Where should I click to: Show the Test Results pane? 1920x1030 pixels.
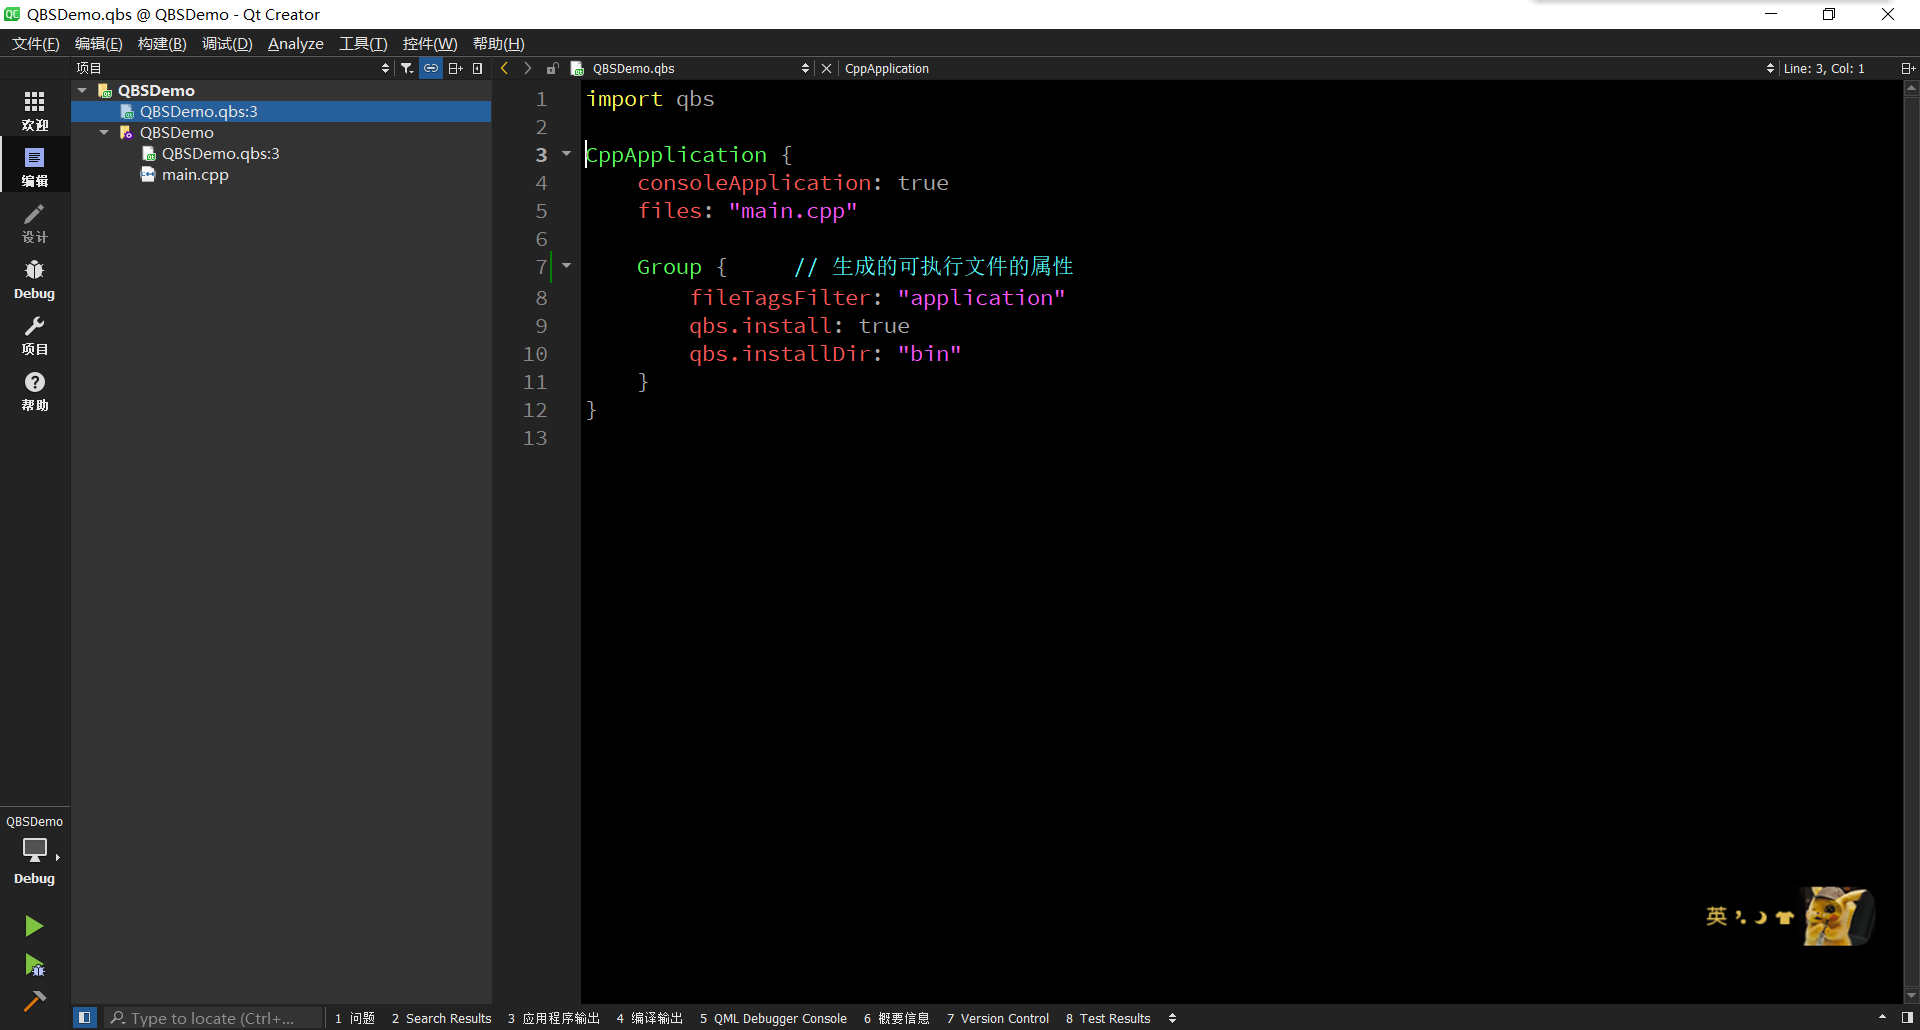pos(1109,1018)
